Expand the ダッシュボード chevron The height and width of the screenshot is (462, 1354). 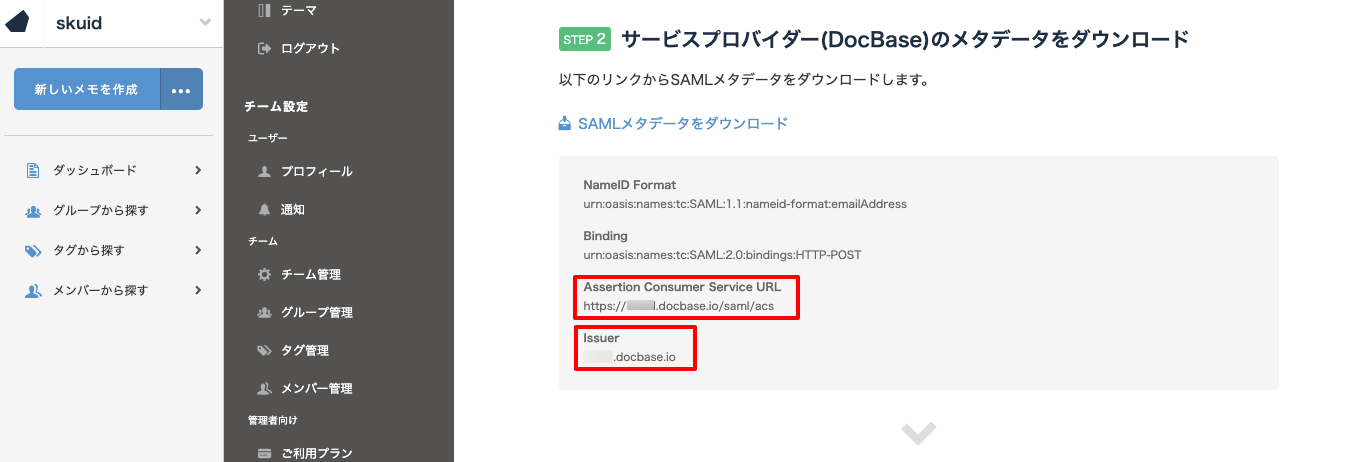[x=198, y=171]
